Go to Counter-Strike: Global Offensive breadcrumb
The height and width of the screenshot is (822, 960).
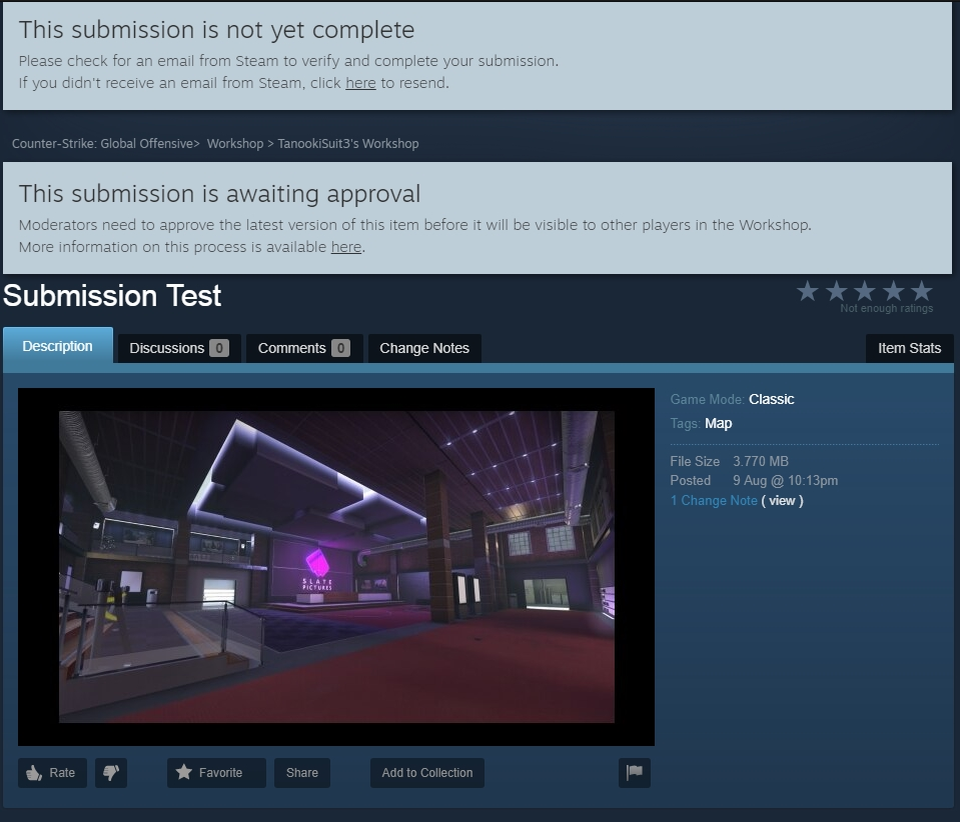point(103,144)
